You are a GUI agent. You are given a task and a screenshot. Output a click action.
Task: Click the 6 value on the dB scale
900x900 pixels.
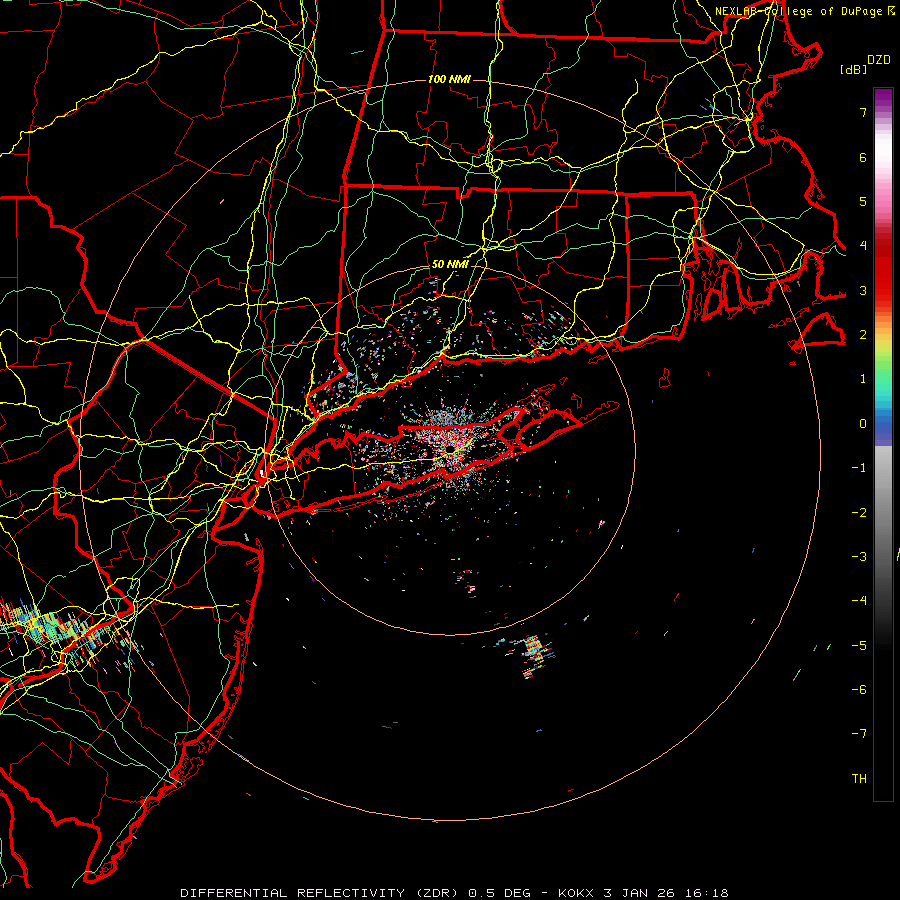pyautogui.click(x=863, y=157)
